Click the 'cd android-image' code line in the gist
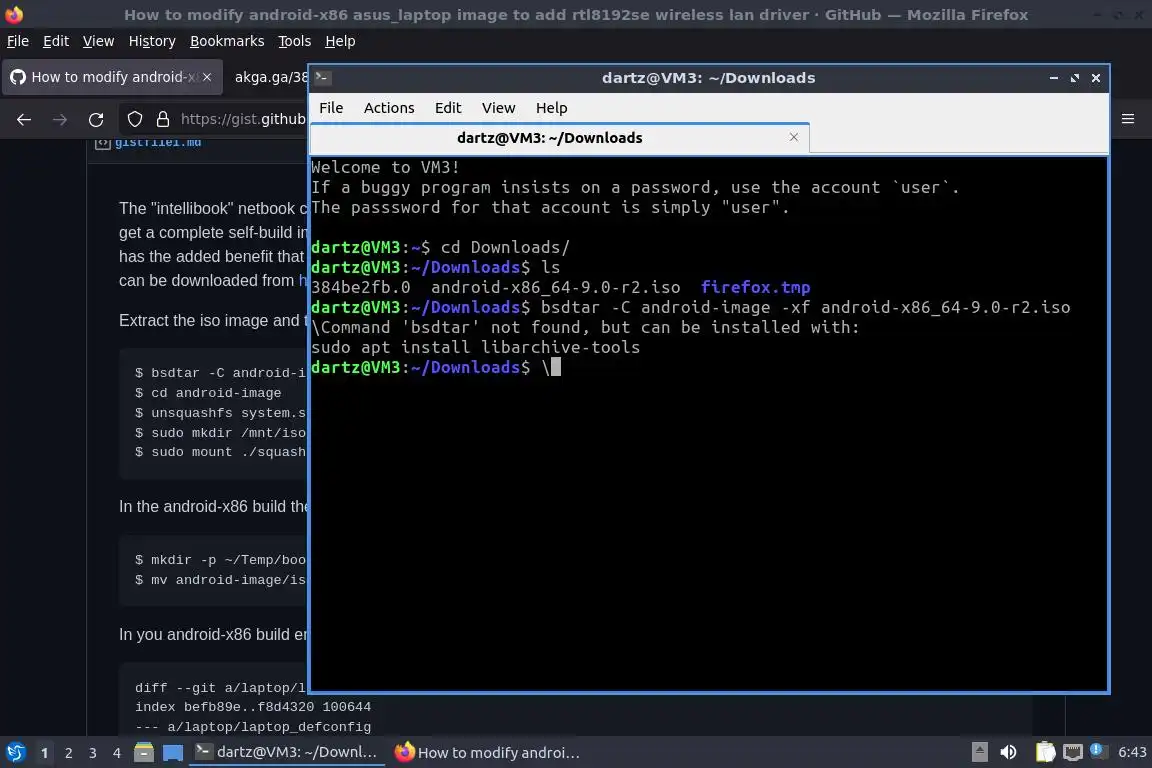 coord(208,393)
